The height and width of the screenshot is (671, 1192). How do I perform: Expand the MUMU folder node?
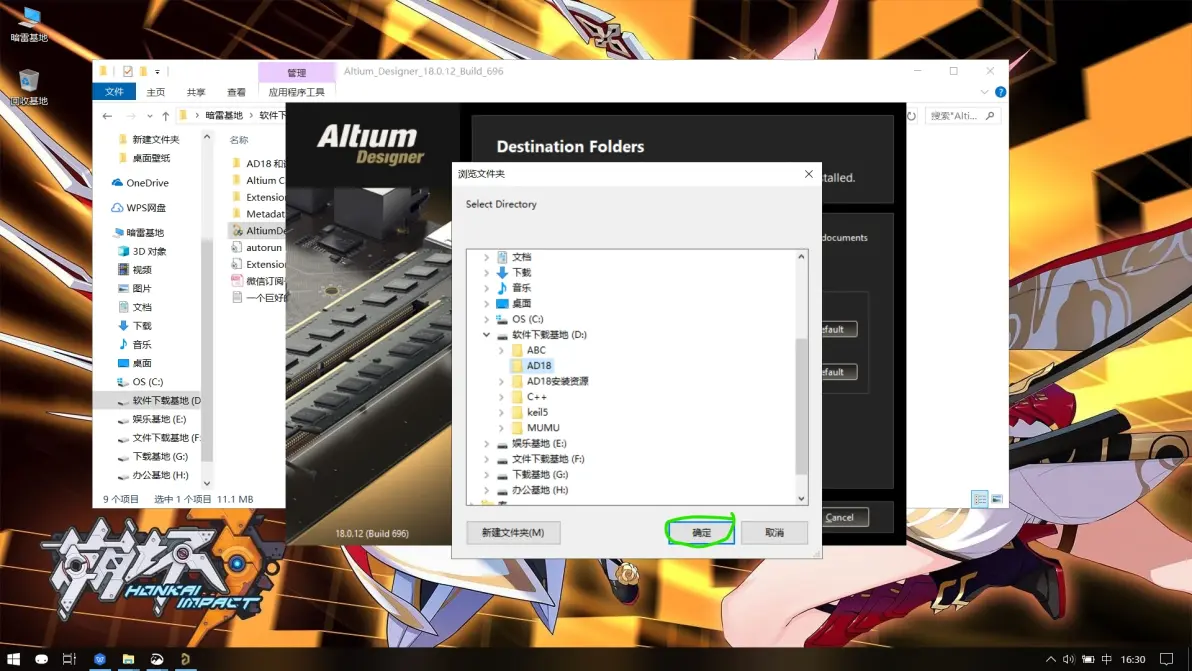[x=501, y=428]
